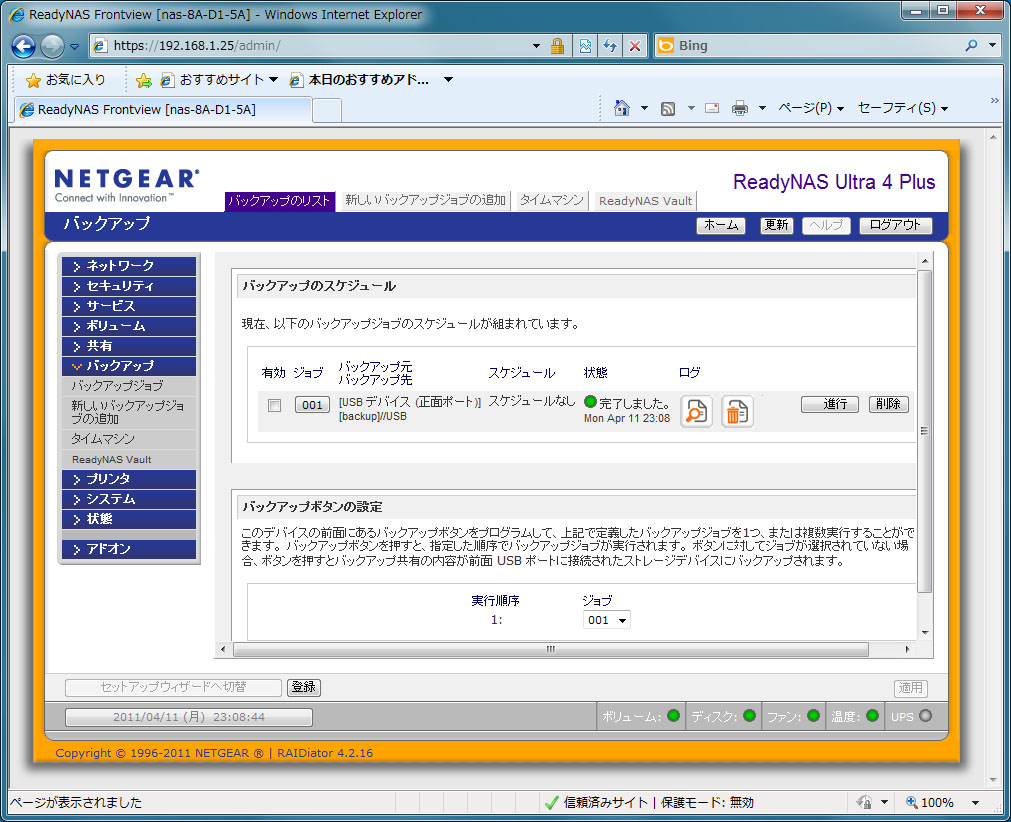Click the view log magnifier icon
The width and height of the screenshot is (1011, 822).
tap(696, 411)
